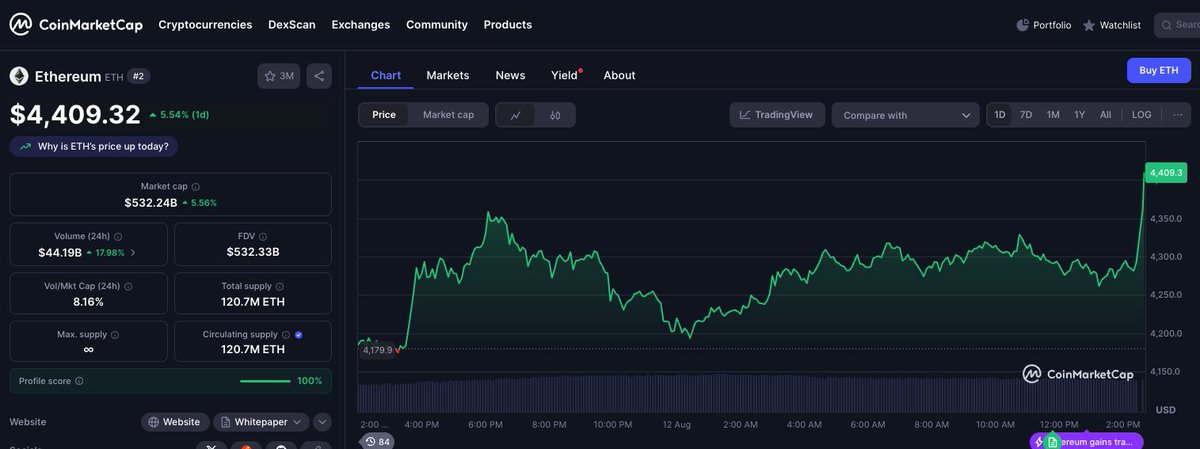Select the 1Y time range
The image size is (1200, 449).
[1079, 115]
